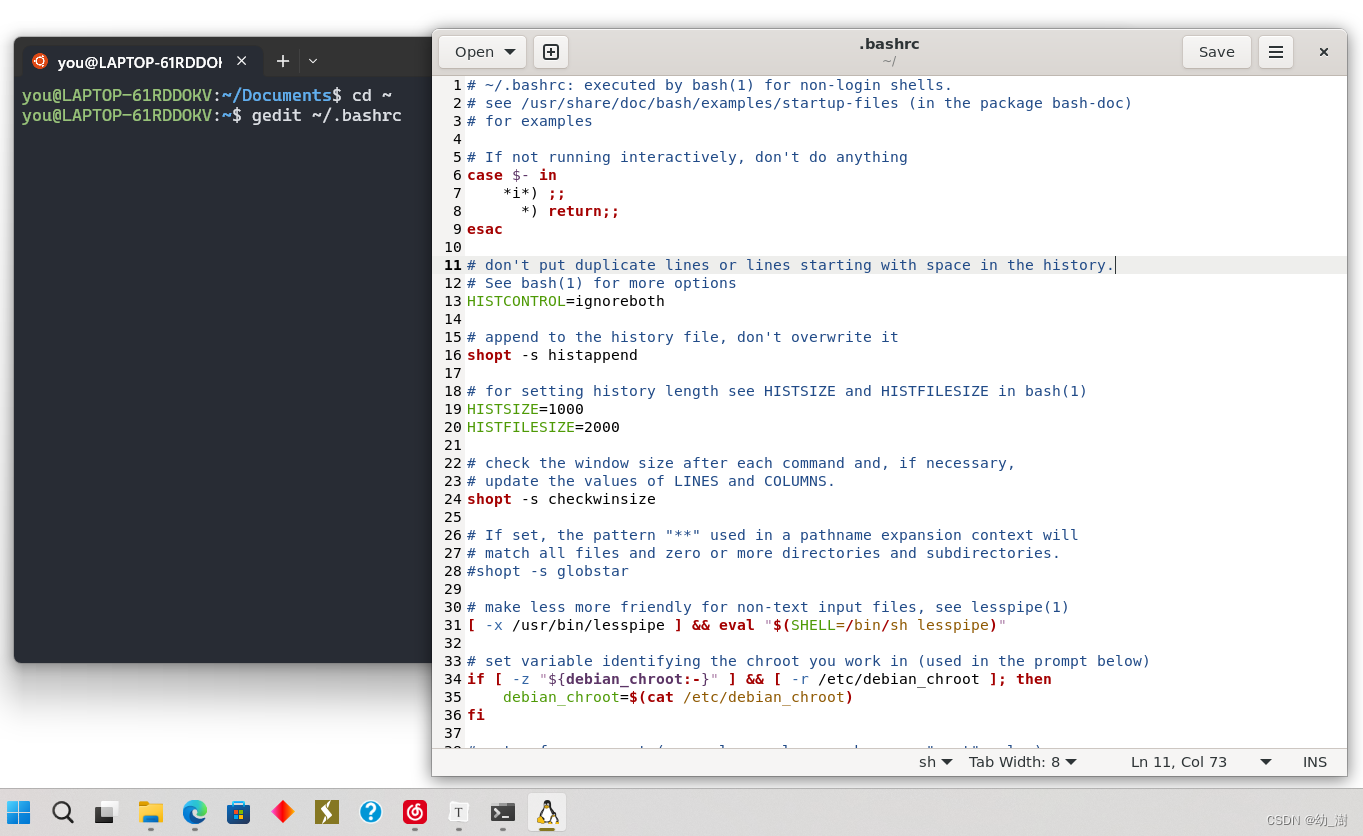The width and height of the screenshot is (1363, 836).
Task: Click the #shopt -s globstar line
Action: tap(548, 571)
